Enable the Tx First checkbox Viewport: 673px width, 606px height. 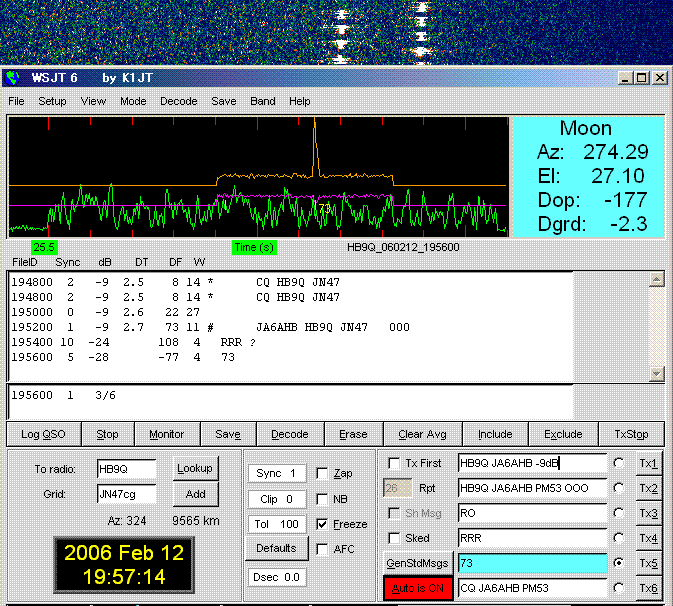(x=394, y=463)
